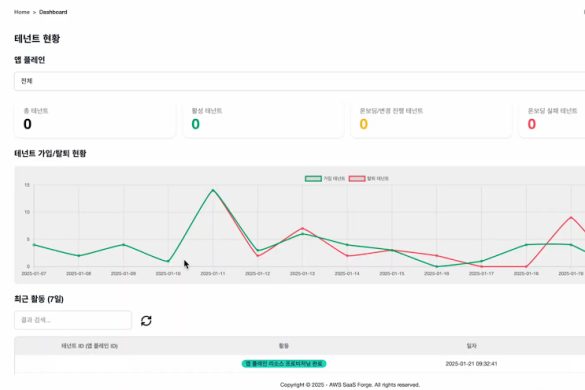
Task: Click the red data point above 2025-01-13
Action: 302,228
